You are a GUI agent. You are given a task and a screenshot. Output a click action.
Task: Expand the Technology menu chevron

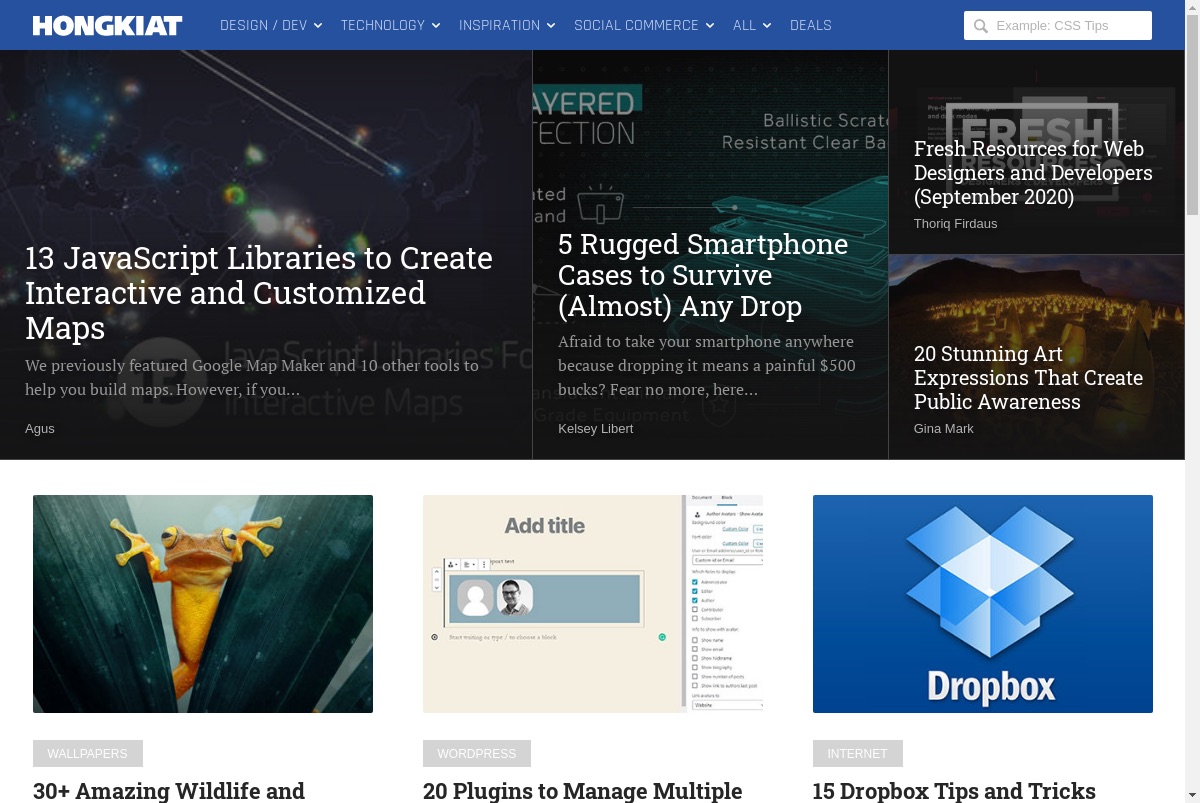click(436, 26)
